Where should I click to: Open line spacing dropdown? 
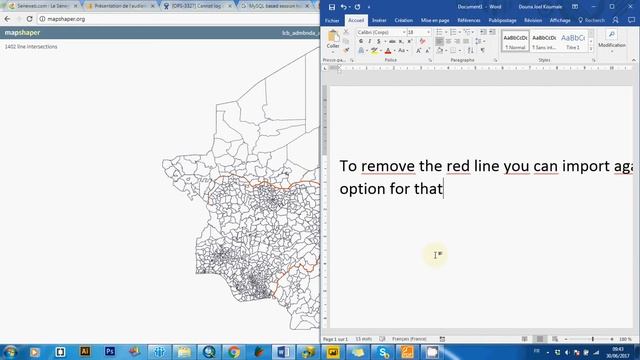(480, 41)
